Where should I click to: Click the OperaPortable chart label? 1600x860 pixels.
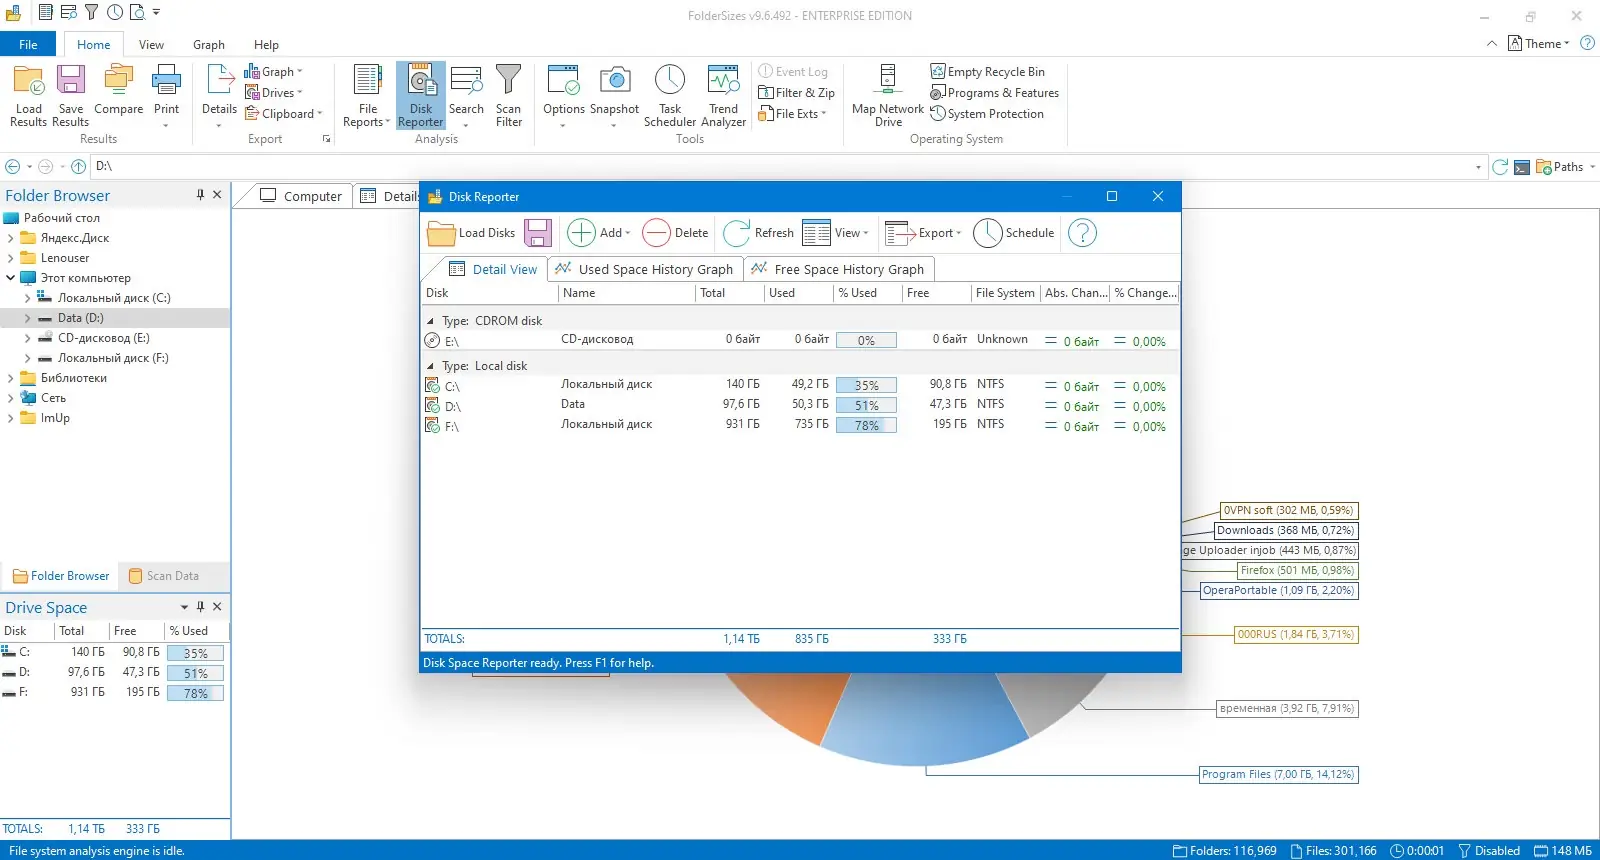(x=1279, y=591)
